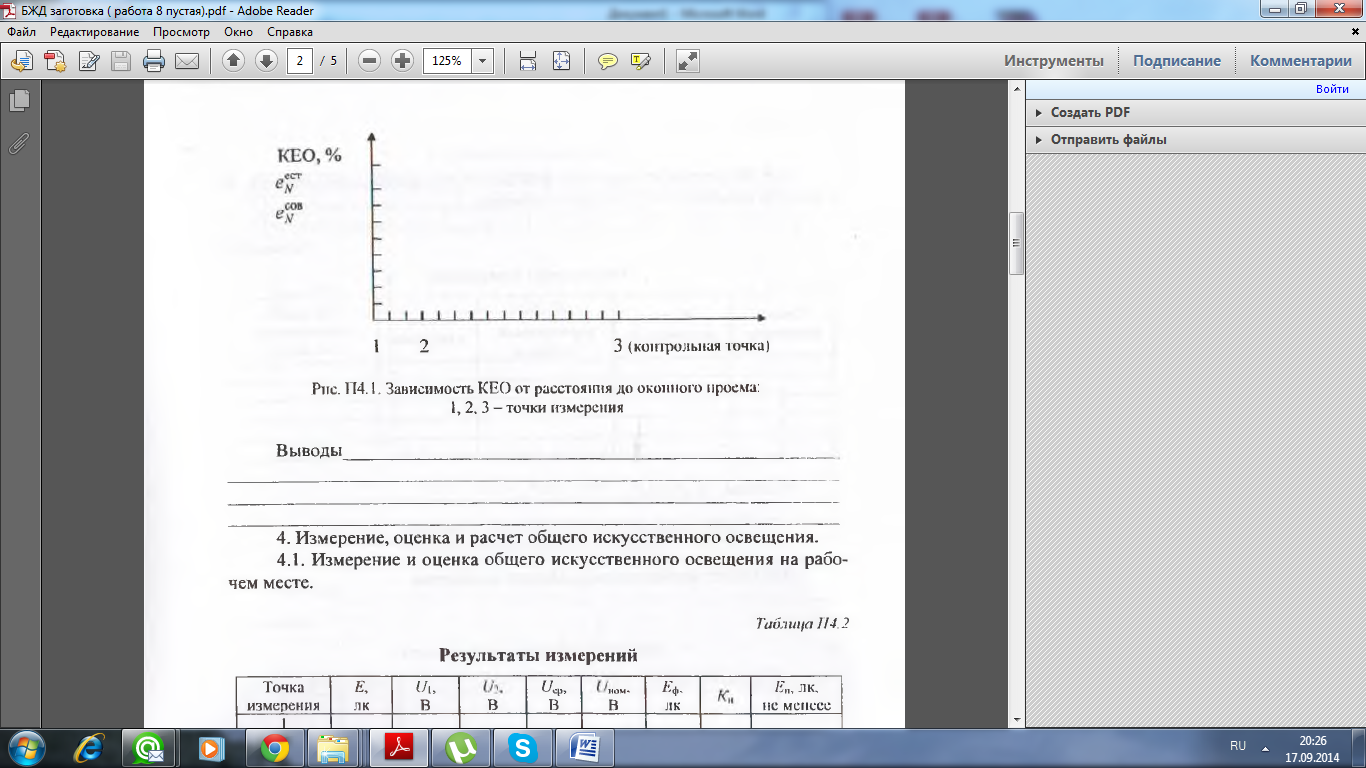Expand the Отправить файлы section
Viewport: 1366px width, 768px height.
1108,140
